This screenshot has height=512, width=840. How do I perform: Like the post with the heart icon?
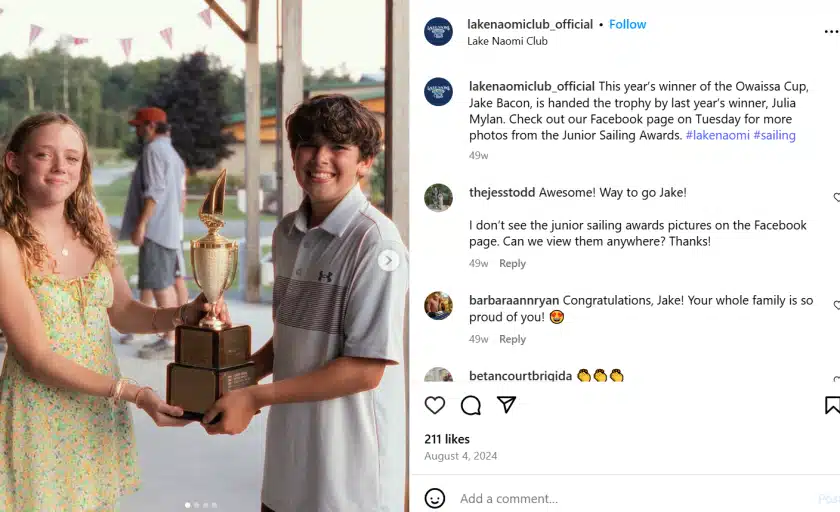click(x=434, y=405)
